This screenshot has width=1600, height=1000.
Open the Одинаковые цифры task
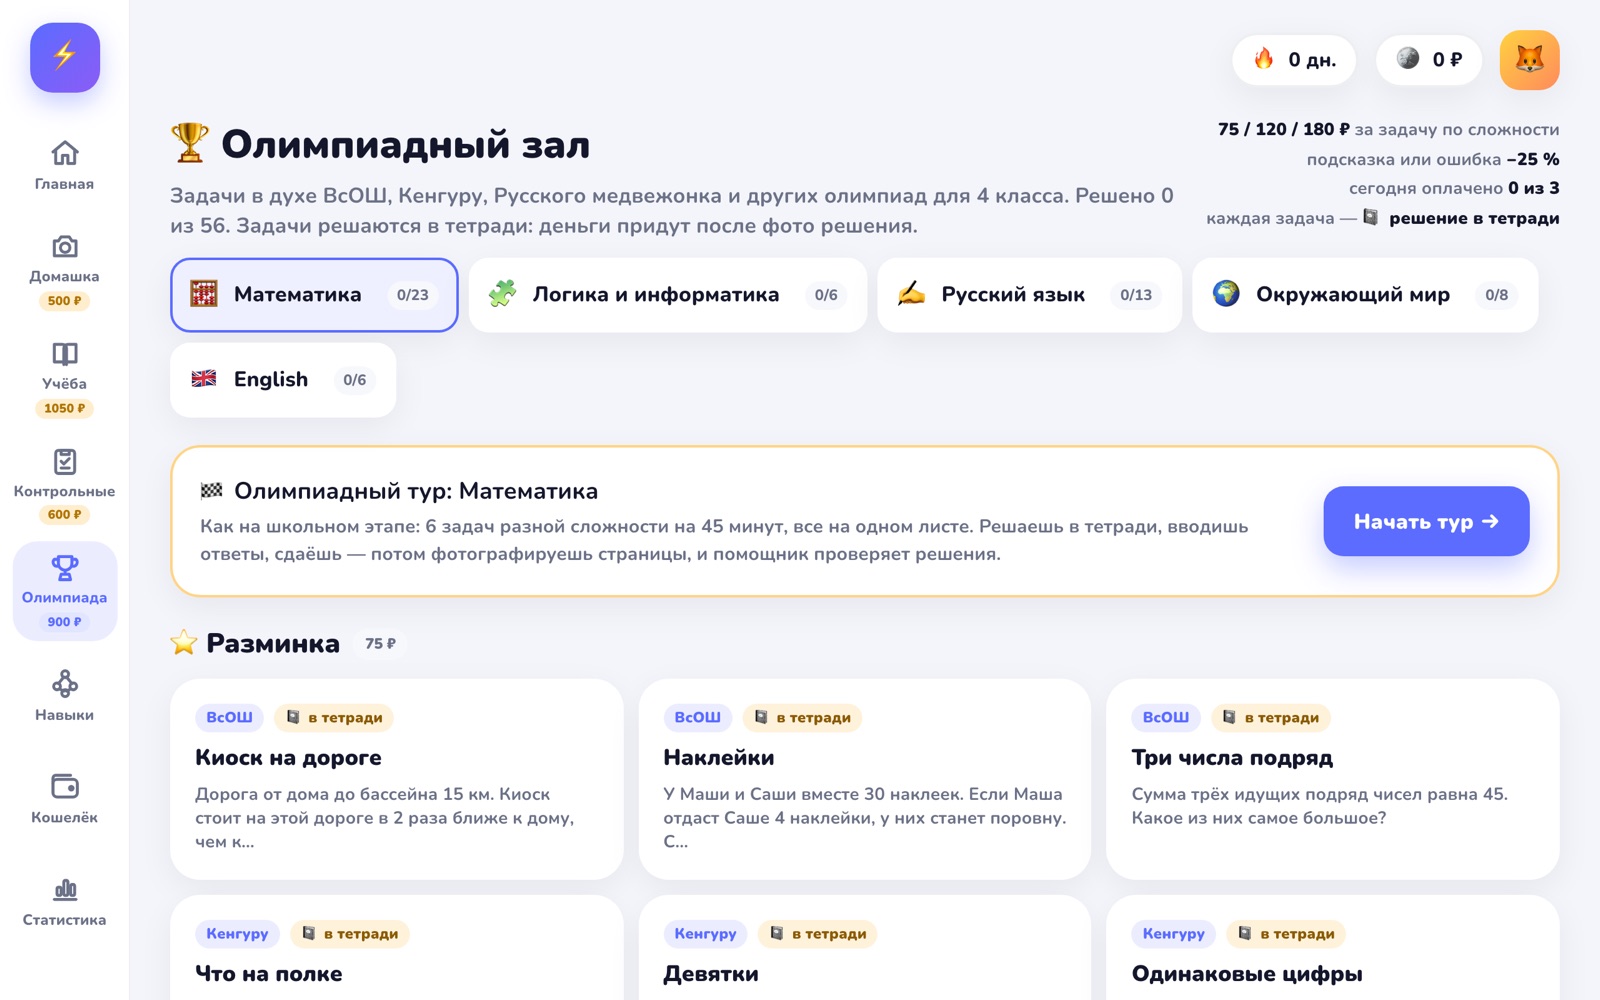[x=1333, y=948]
